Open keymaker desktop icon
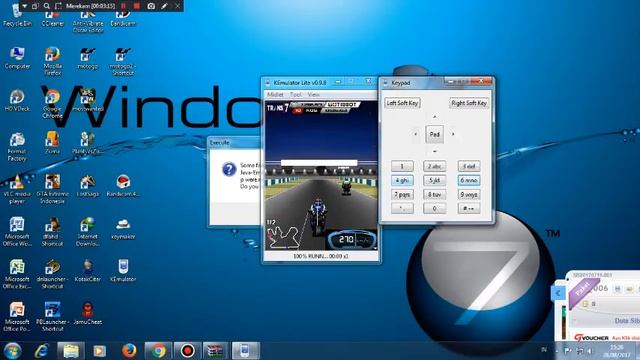Viewport: 640px width, 360px height. [123, 229]
